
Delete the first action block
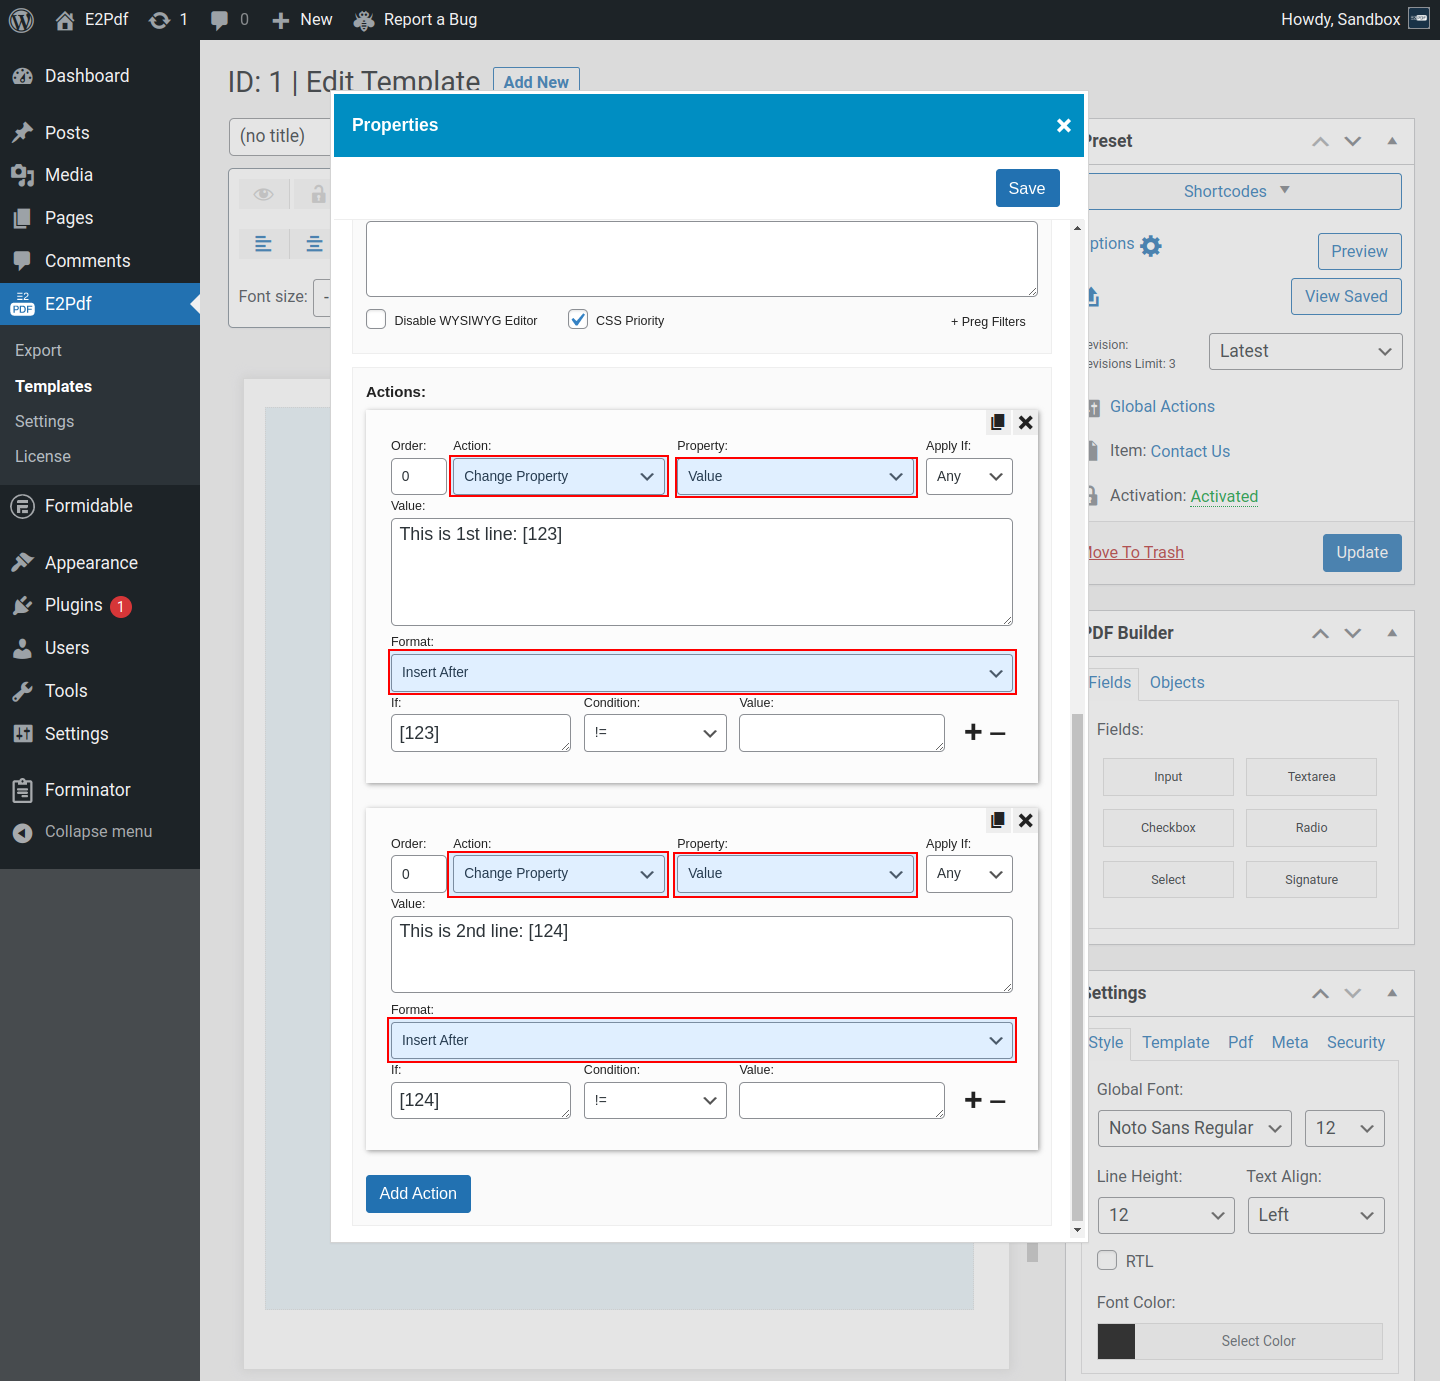[x=1025, y=422]
